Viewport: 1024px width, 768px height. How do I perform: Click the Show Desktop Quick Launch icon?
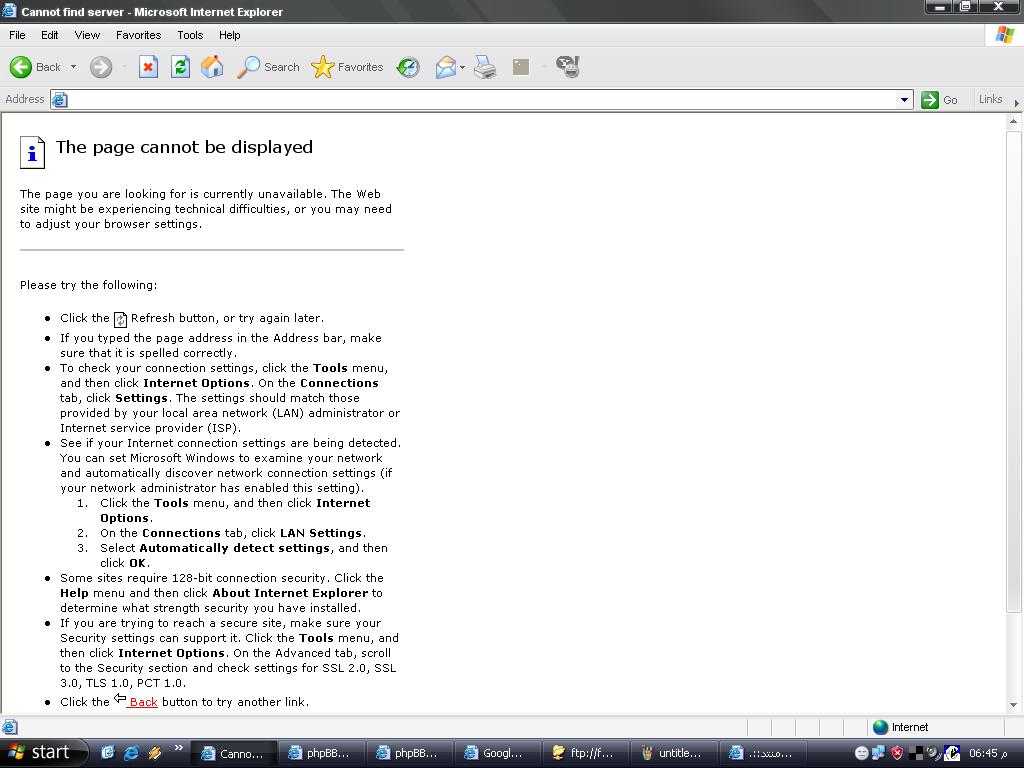108,753
